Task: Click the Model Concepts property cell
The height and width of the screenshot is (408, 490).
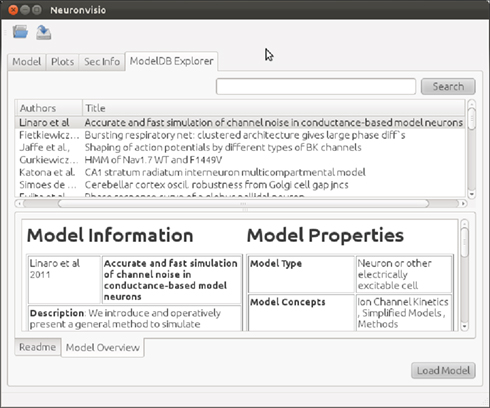Action: [301, 312]
